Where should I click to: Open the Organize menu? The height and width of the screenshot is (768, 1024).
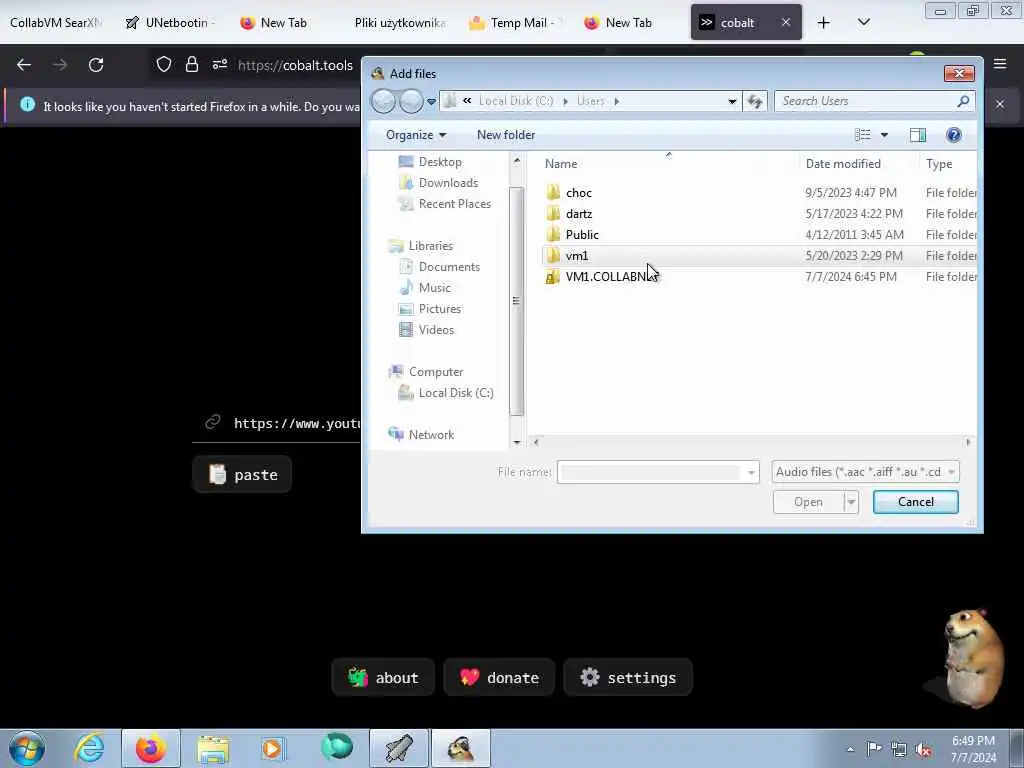(x=416, y=135)
